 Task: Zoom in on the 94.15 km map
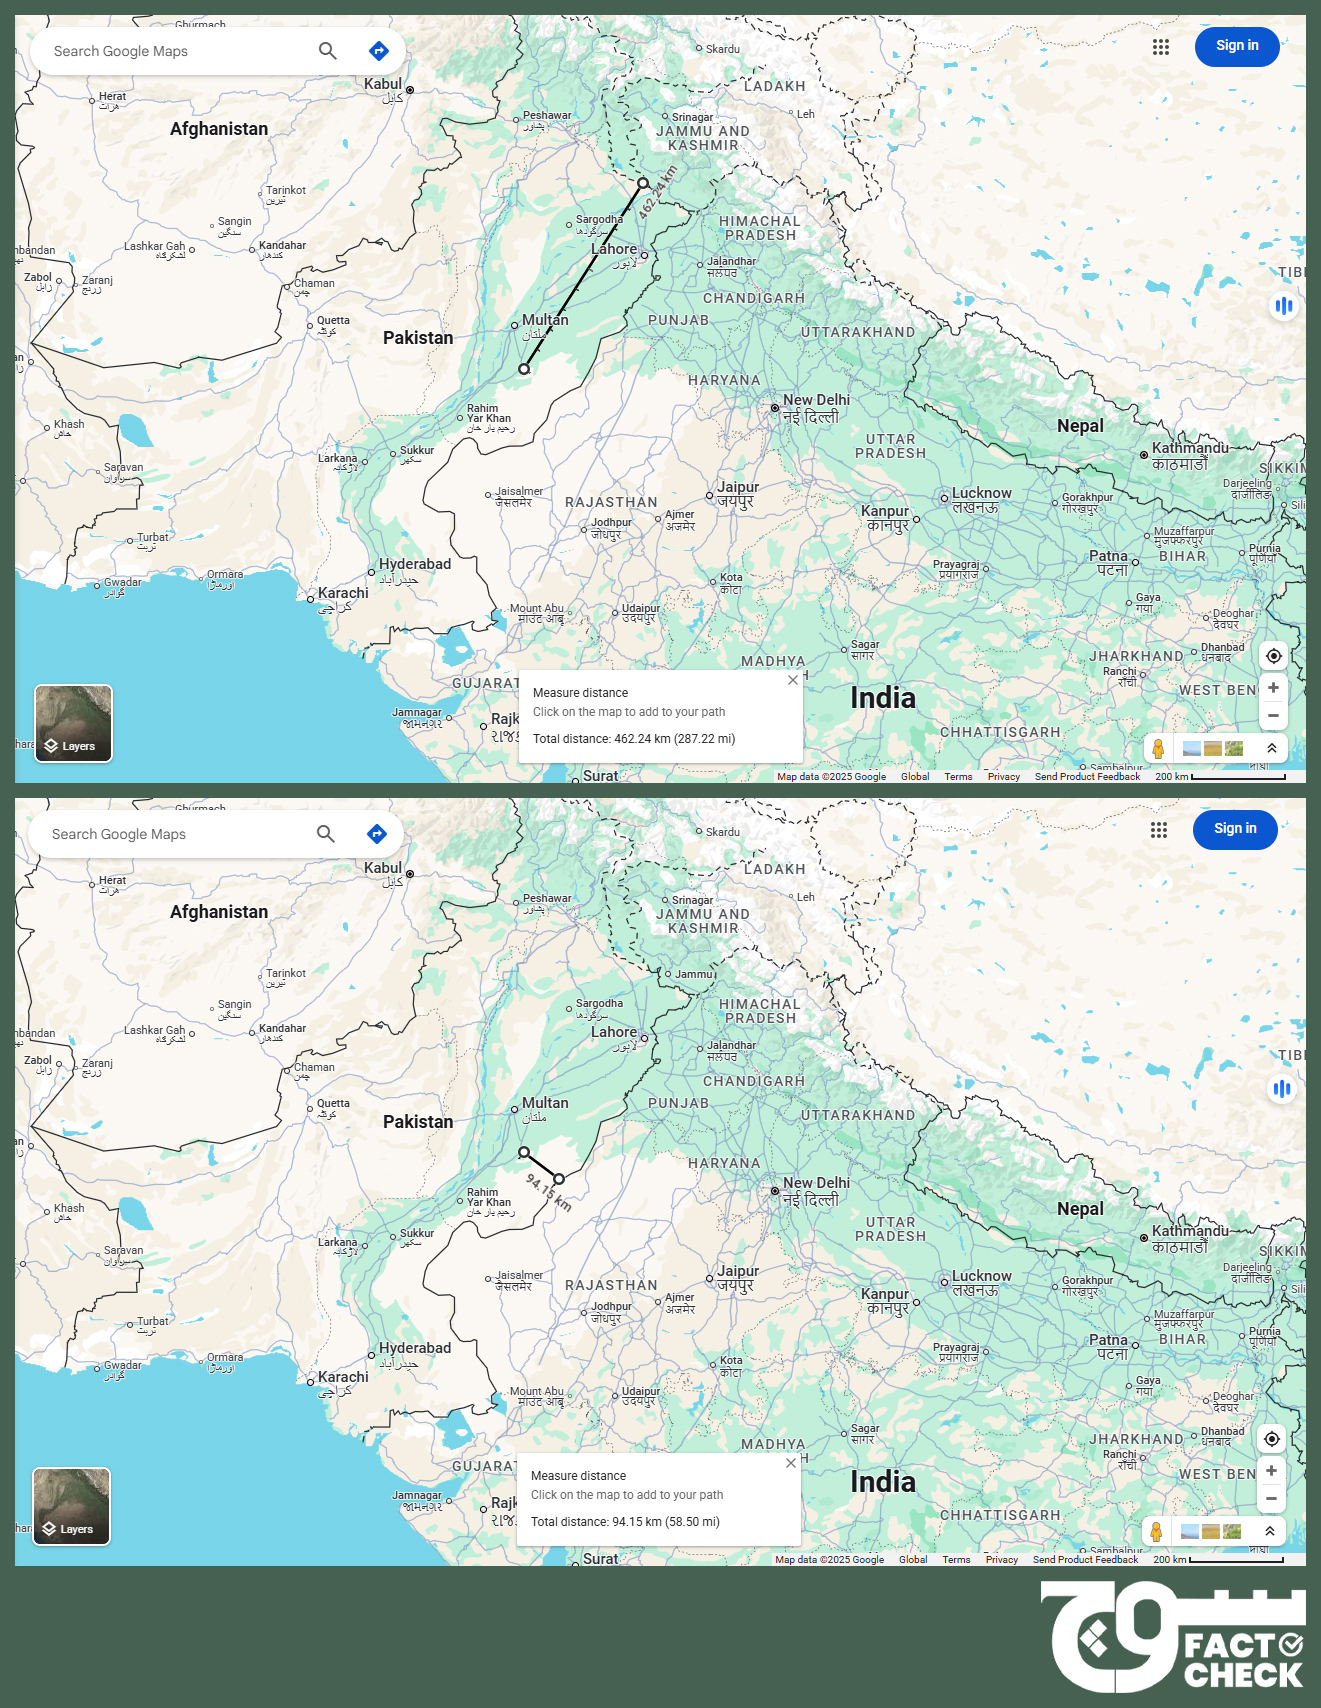(x=1271, y=1471)
